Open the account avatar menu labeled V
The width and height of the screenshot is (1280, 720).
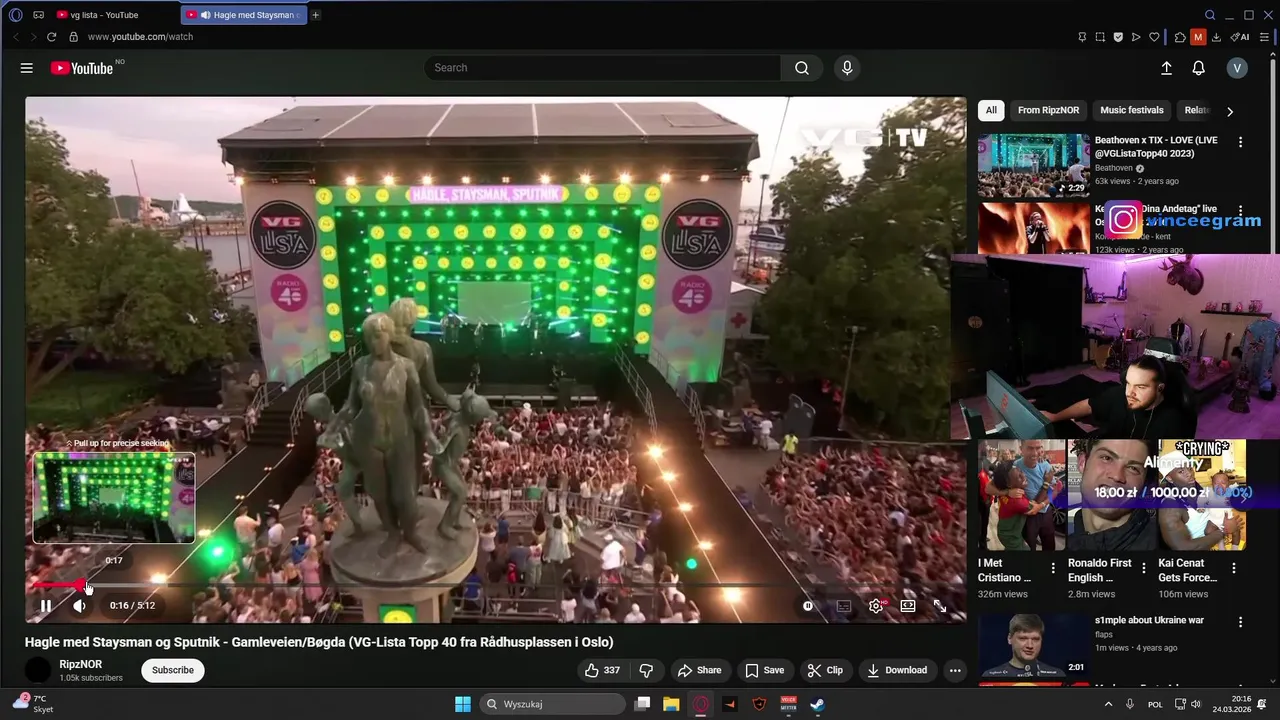(x=1237, y=68)
